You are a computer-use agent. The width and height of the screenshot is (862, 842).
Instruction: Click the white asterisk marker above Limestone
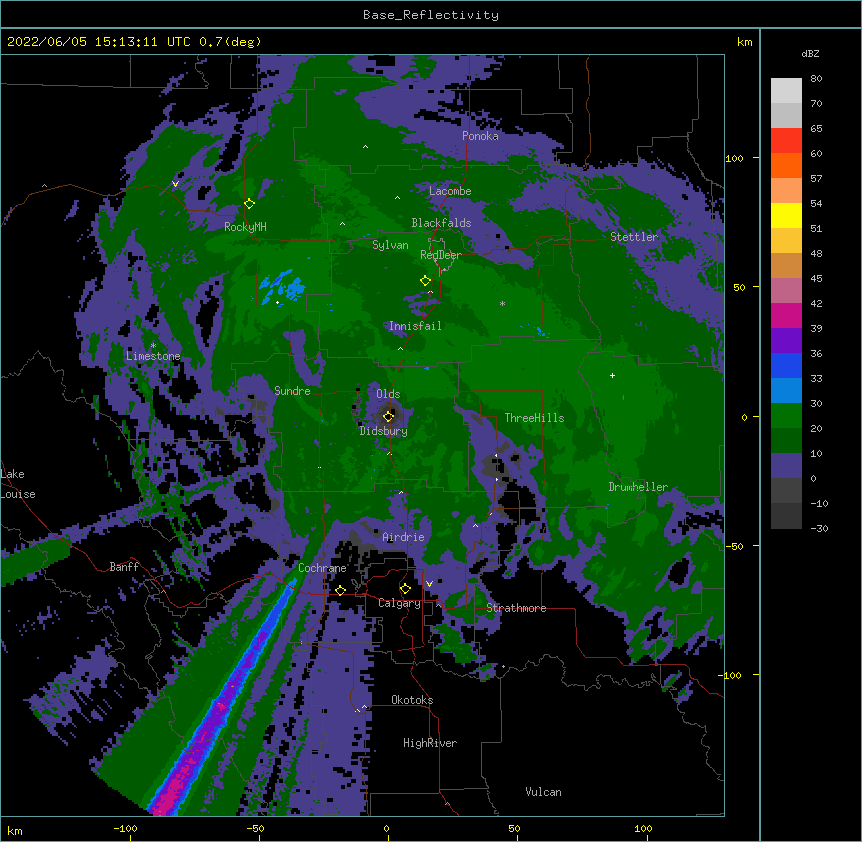[x=153, y=346]
